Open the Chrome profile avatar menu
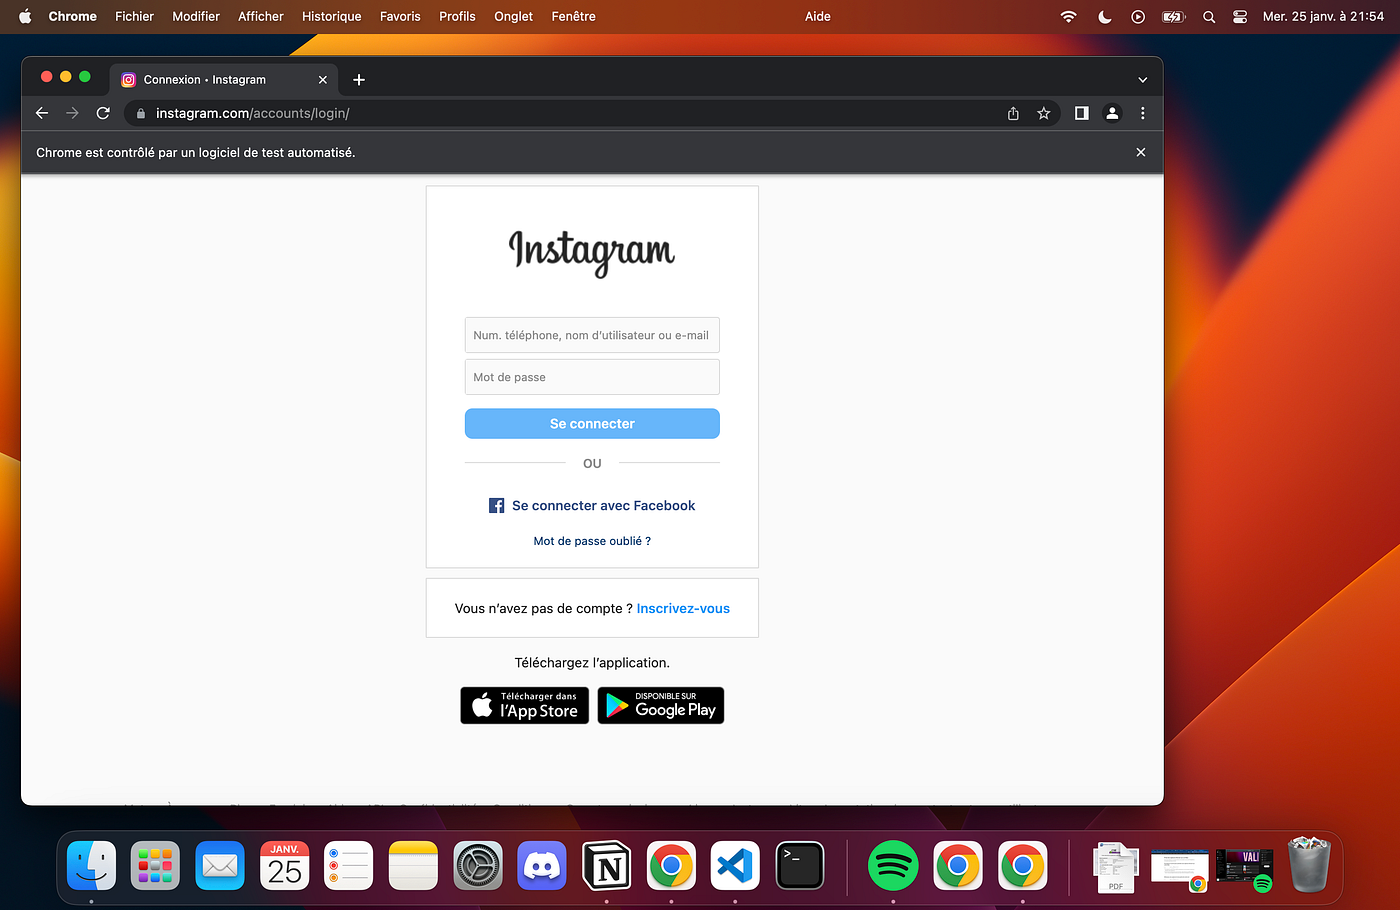 click(x=1112, y=113)
